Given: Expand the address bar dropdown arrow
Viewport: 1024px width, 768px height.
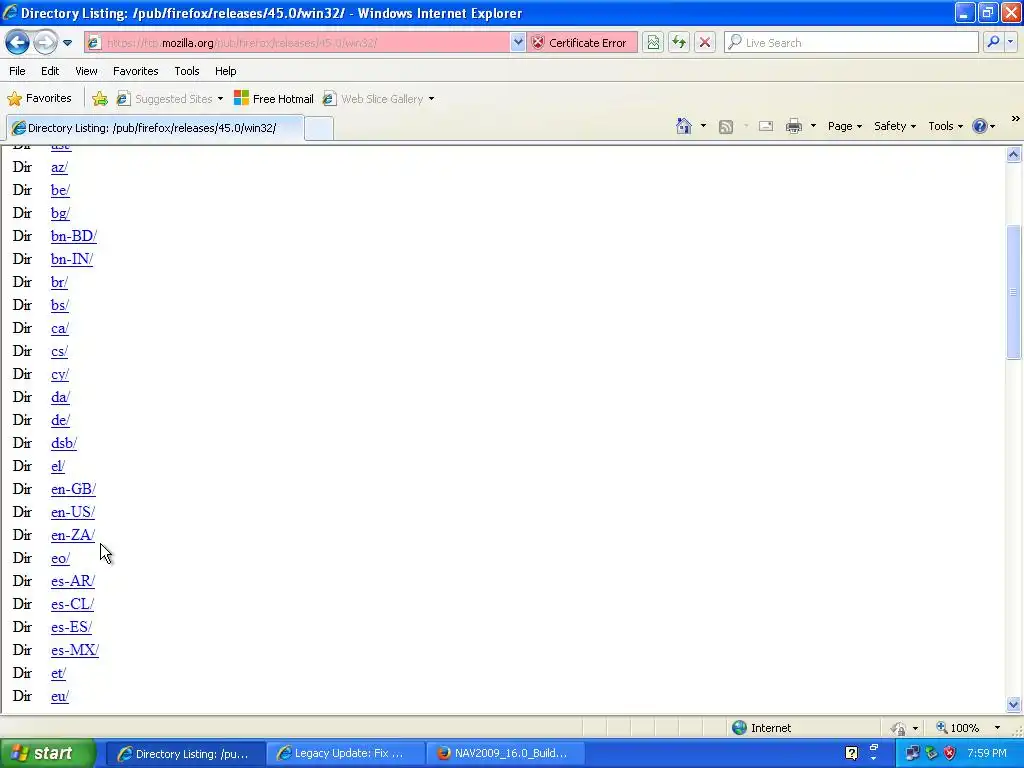Looking at the screenshot, I should pyautogui.click(x=518, y=42).
